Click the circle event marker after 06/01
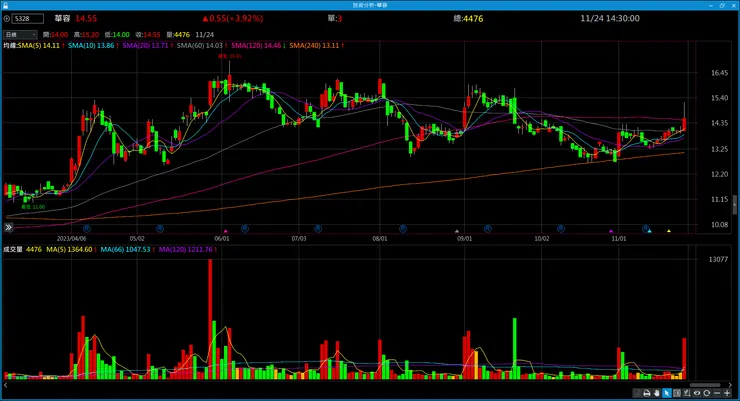 (x=244, y=228)
